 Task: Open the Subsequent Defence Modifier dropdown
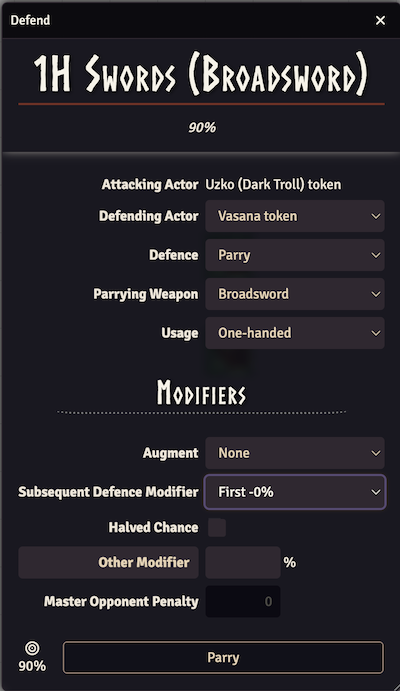pyautogui.click(x=295, y=492)
